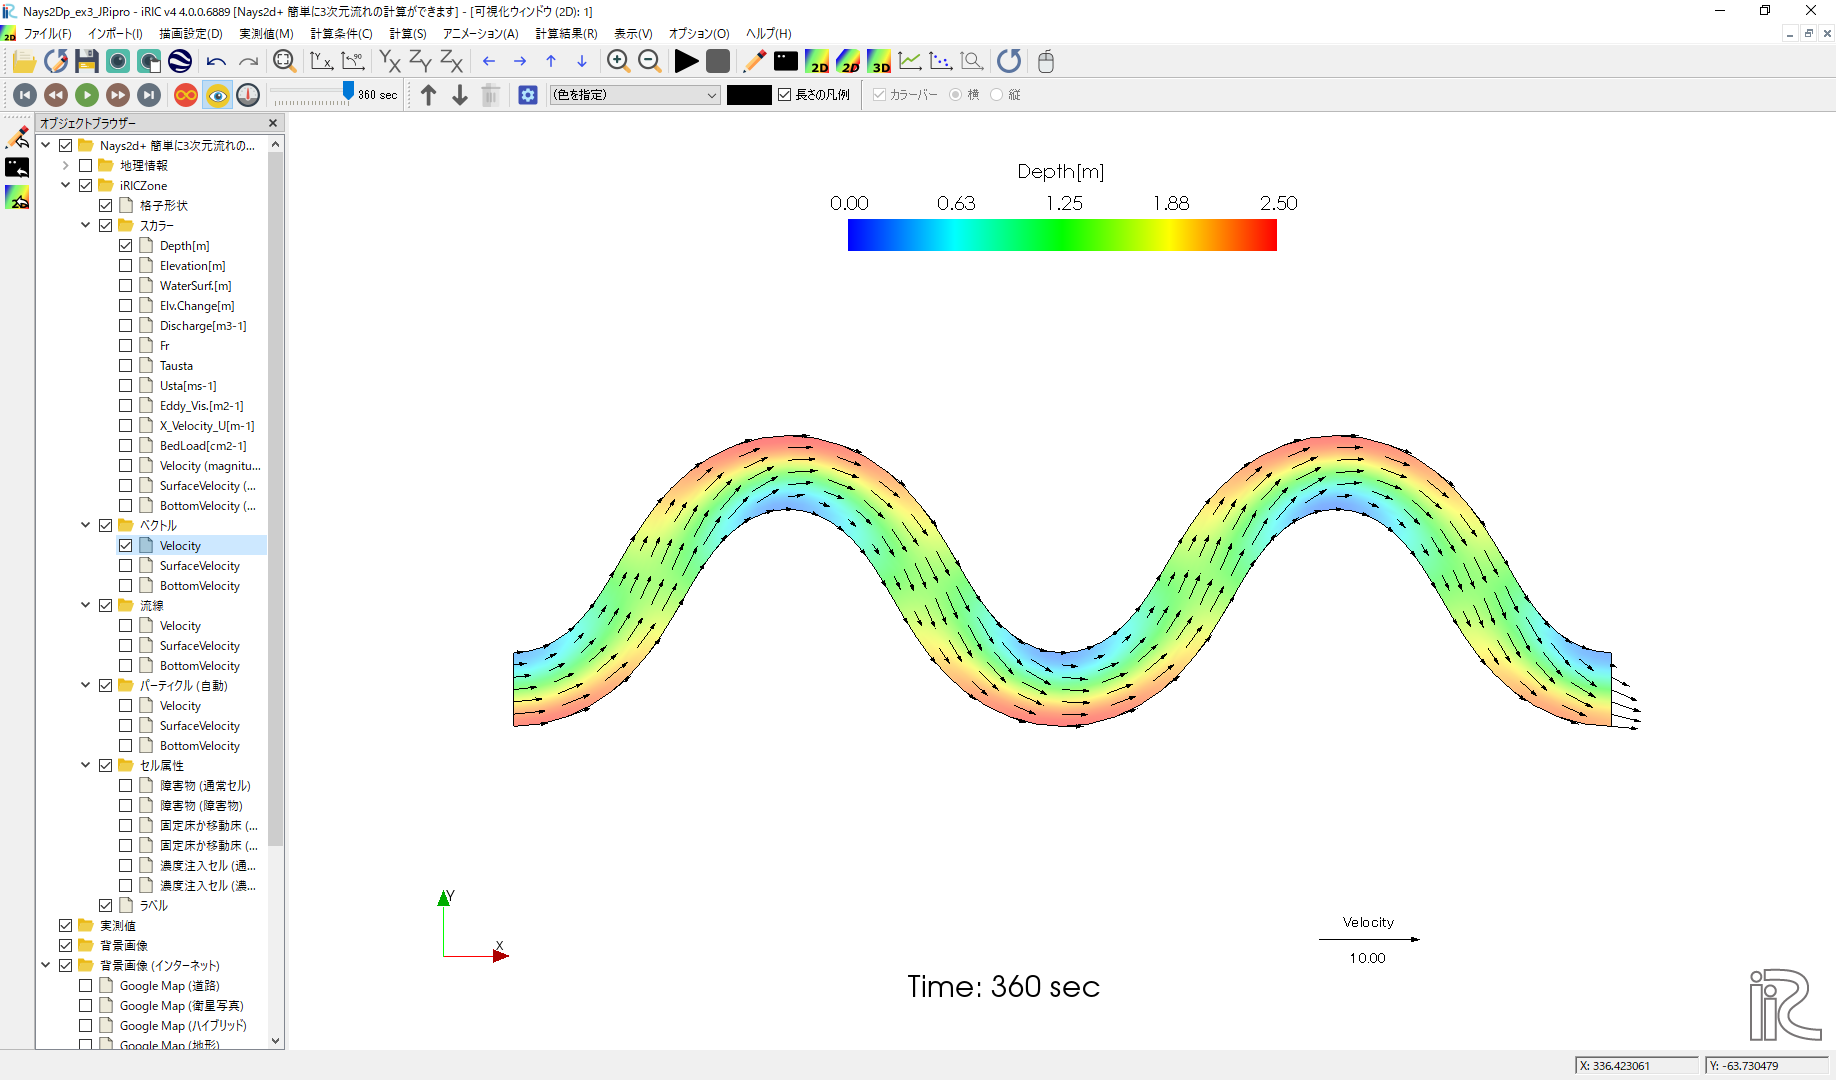Enable the SurfaceVelocity vector checkbox

(125, 565)
